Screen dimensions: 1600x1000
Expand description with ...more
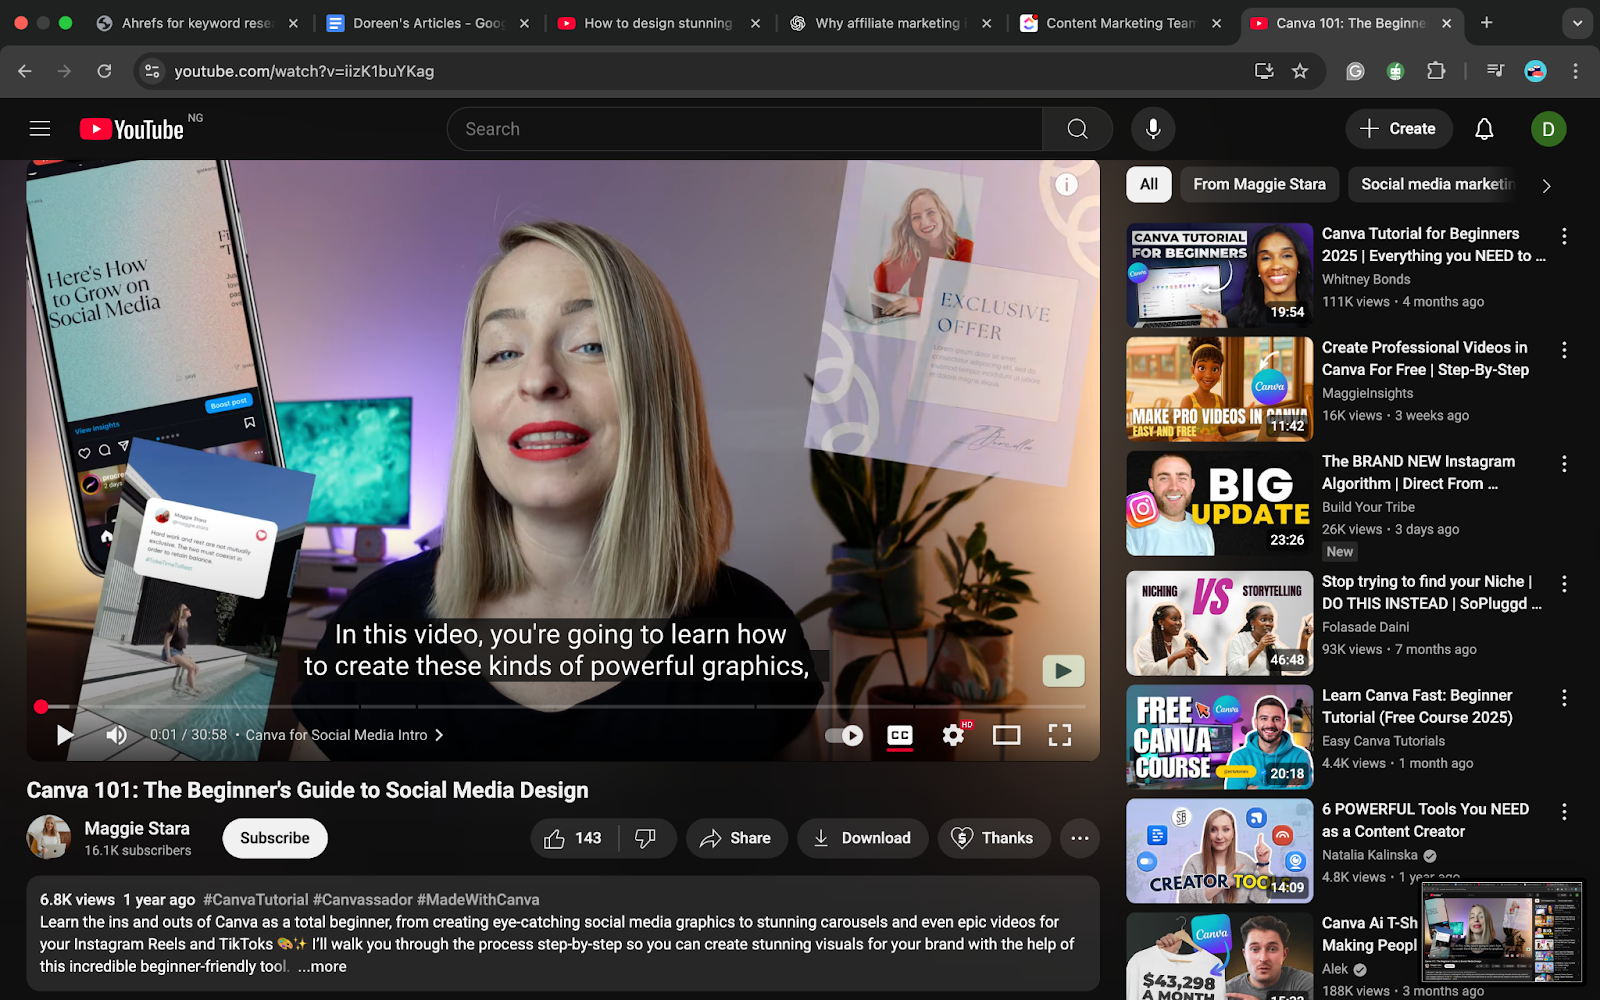pos(322,967)
